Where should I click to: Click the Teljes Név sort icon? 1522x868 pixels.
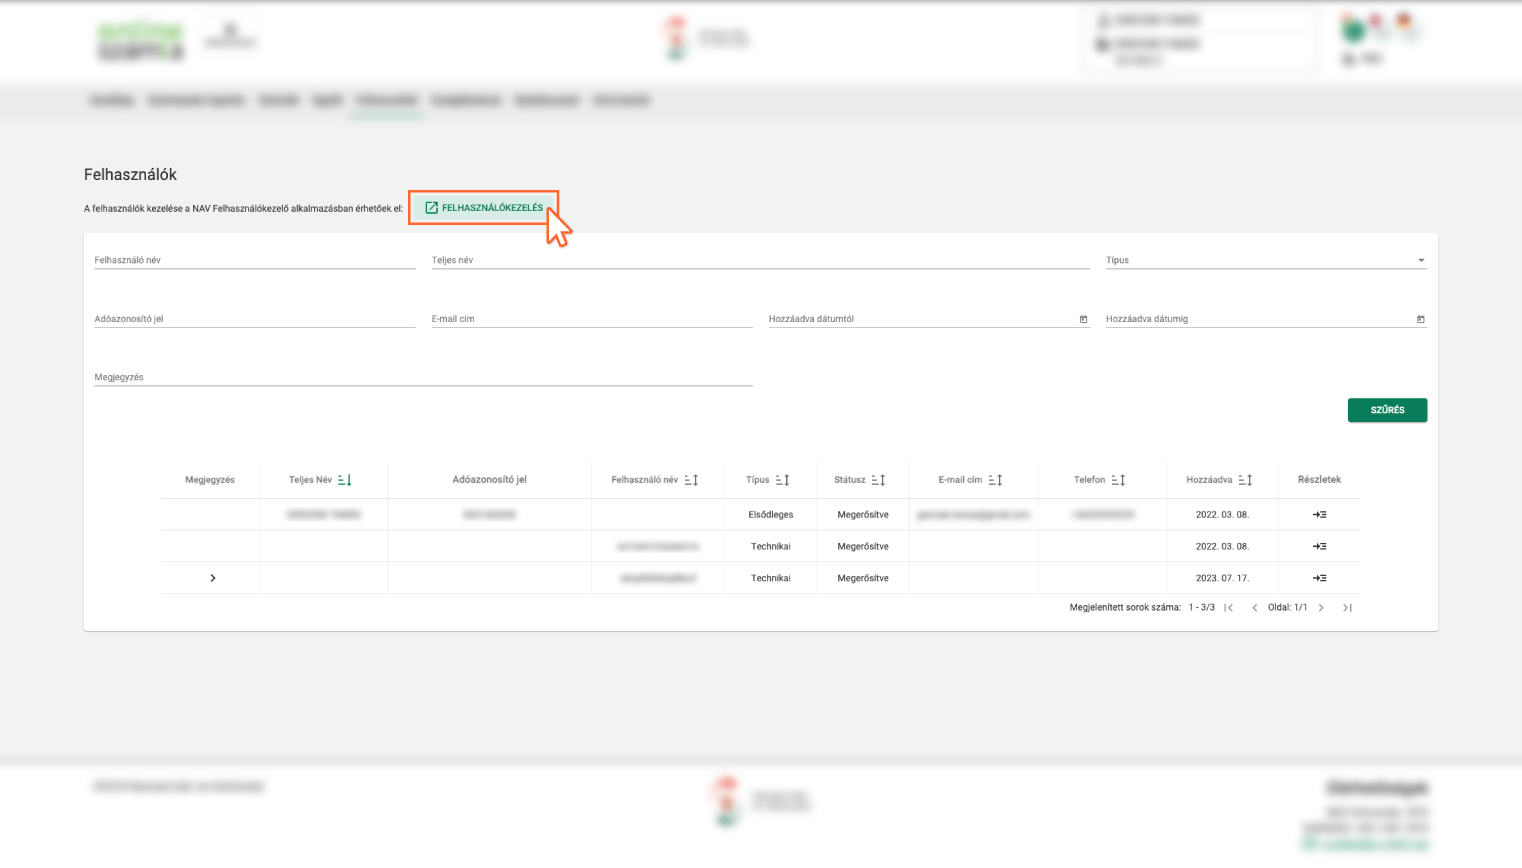click(x=345, y=480)
